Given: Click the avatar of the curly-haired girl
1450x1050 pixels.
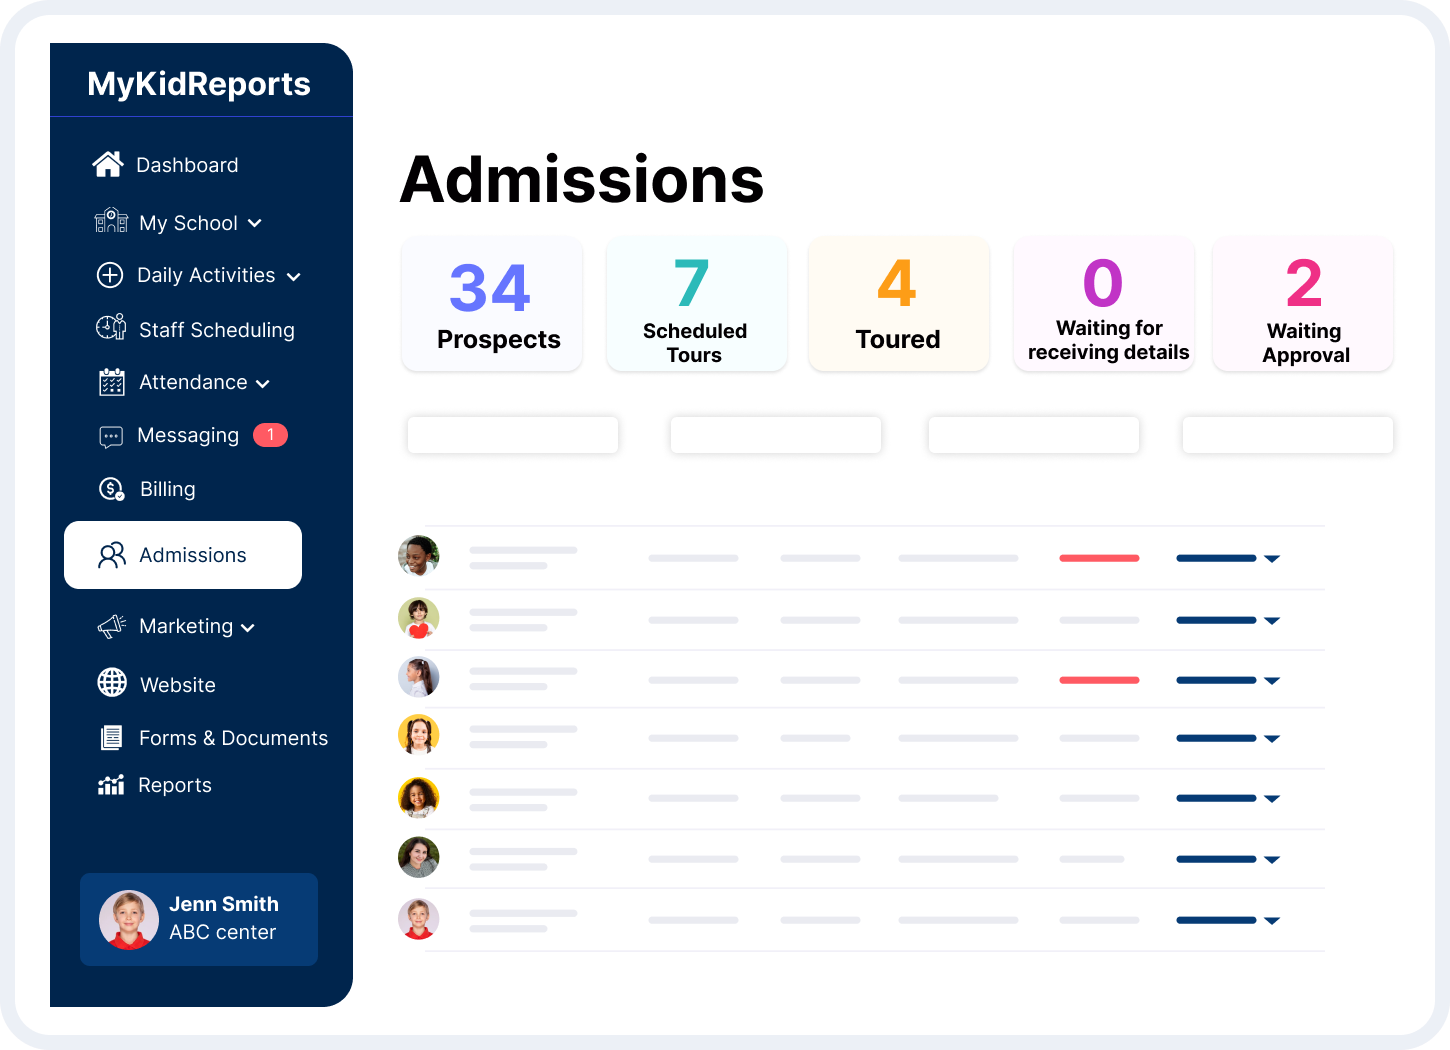Looking at the screenshot, I should (x=419, y=797).
